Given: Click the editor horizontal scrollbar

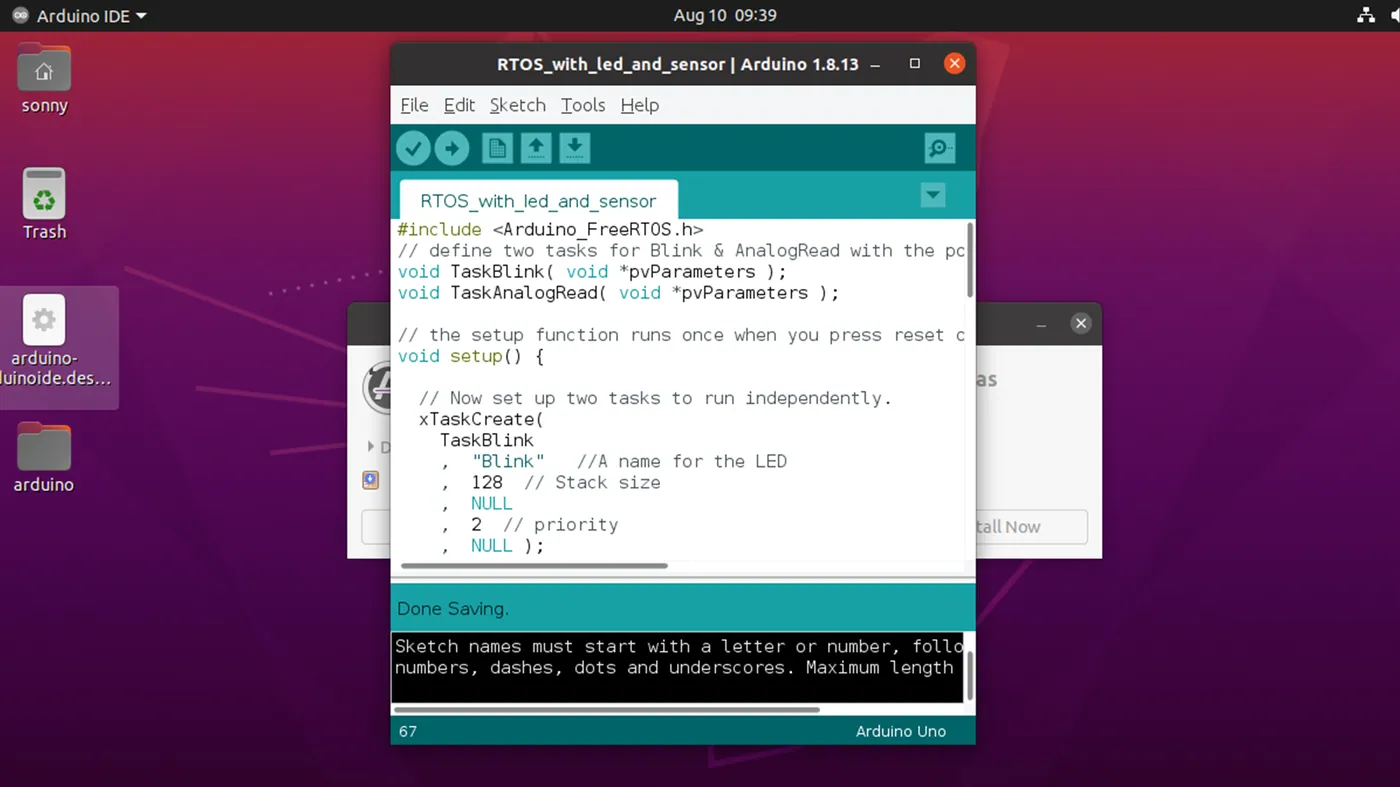Looking at the screenshot, I should click(533, 566).
